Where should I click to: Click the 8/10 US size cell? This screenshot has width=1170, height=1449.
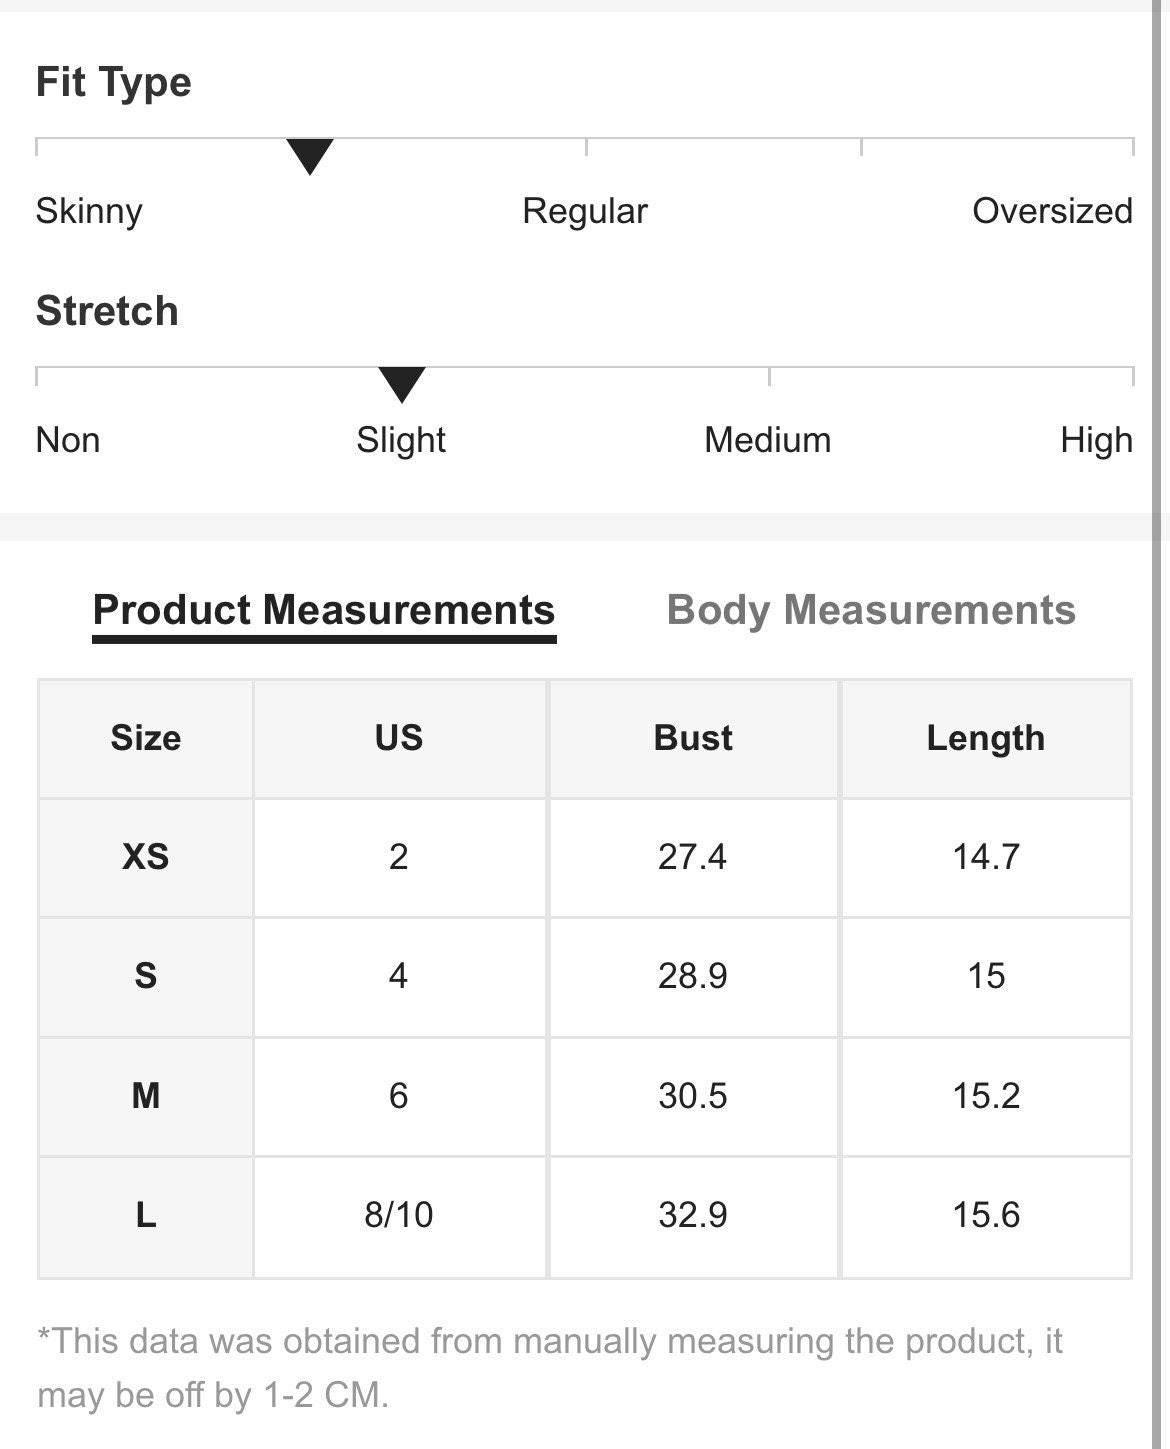[399, 1216]
